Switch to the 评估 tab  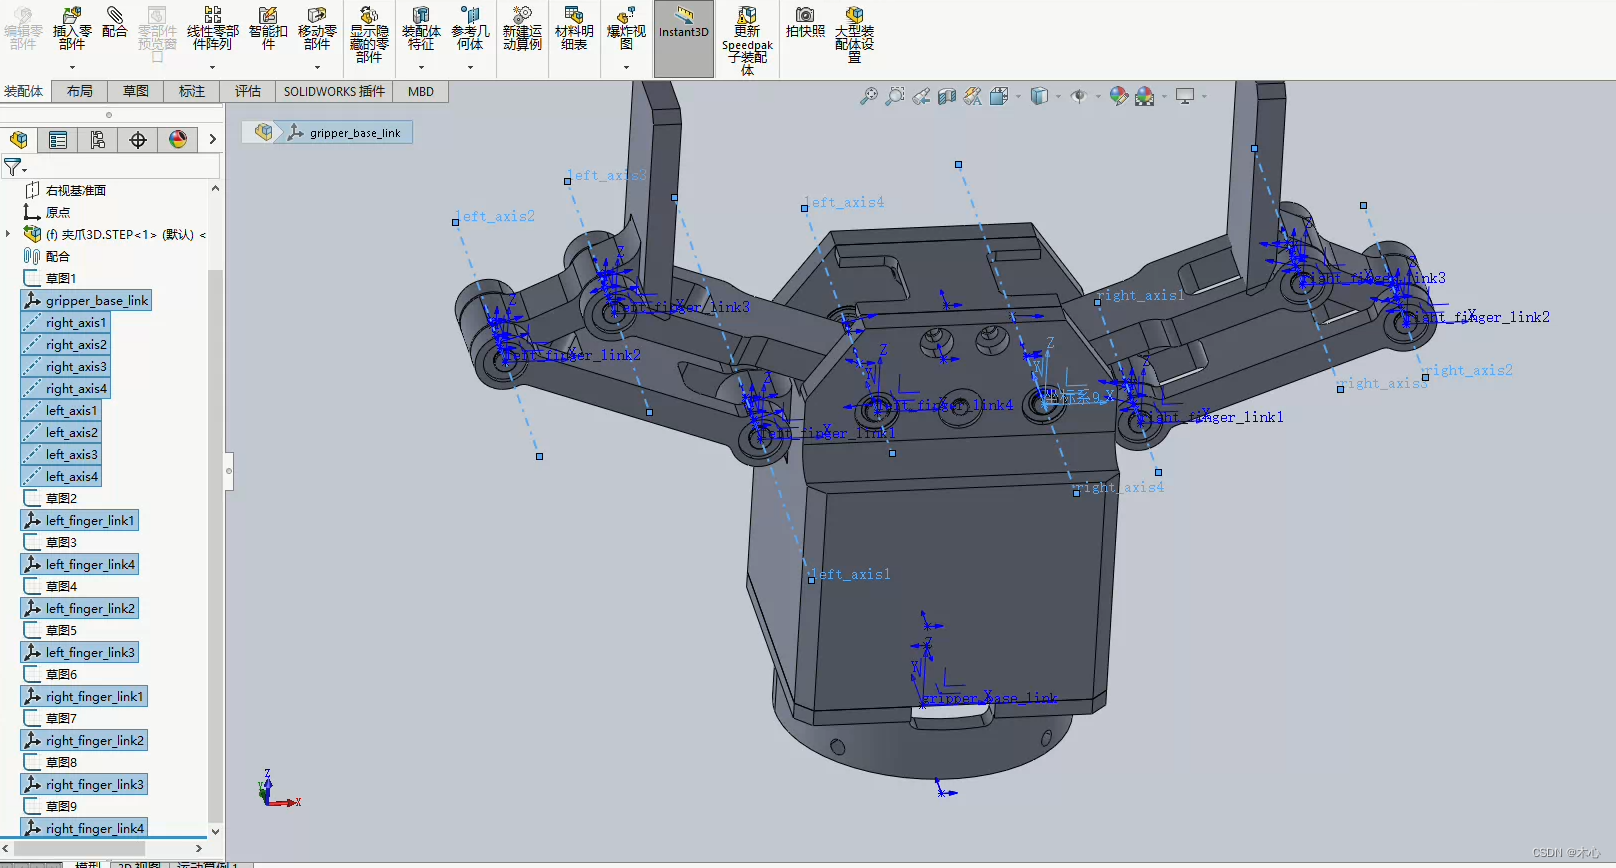248,92
